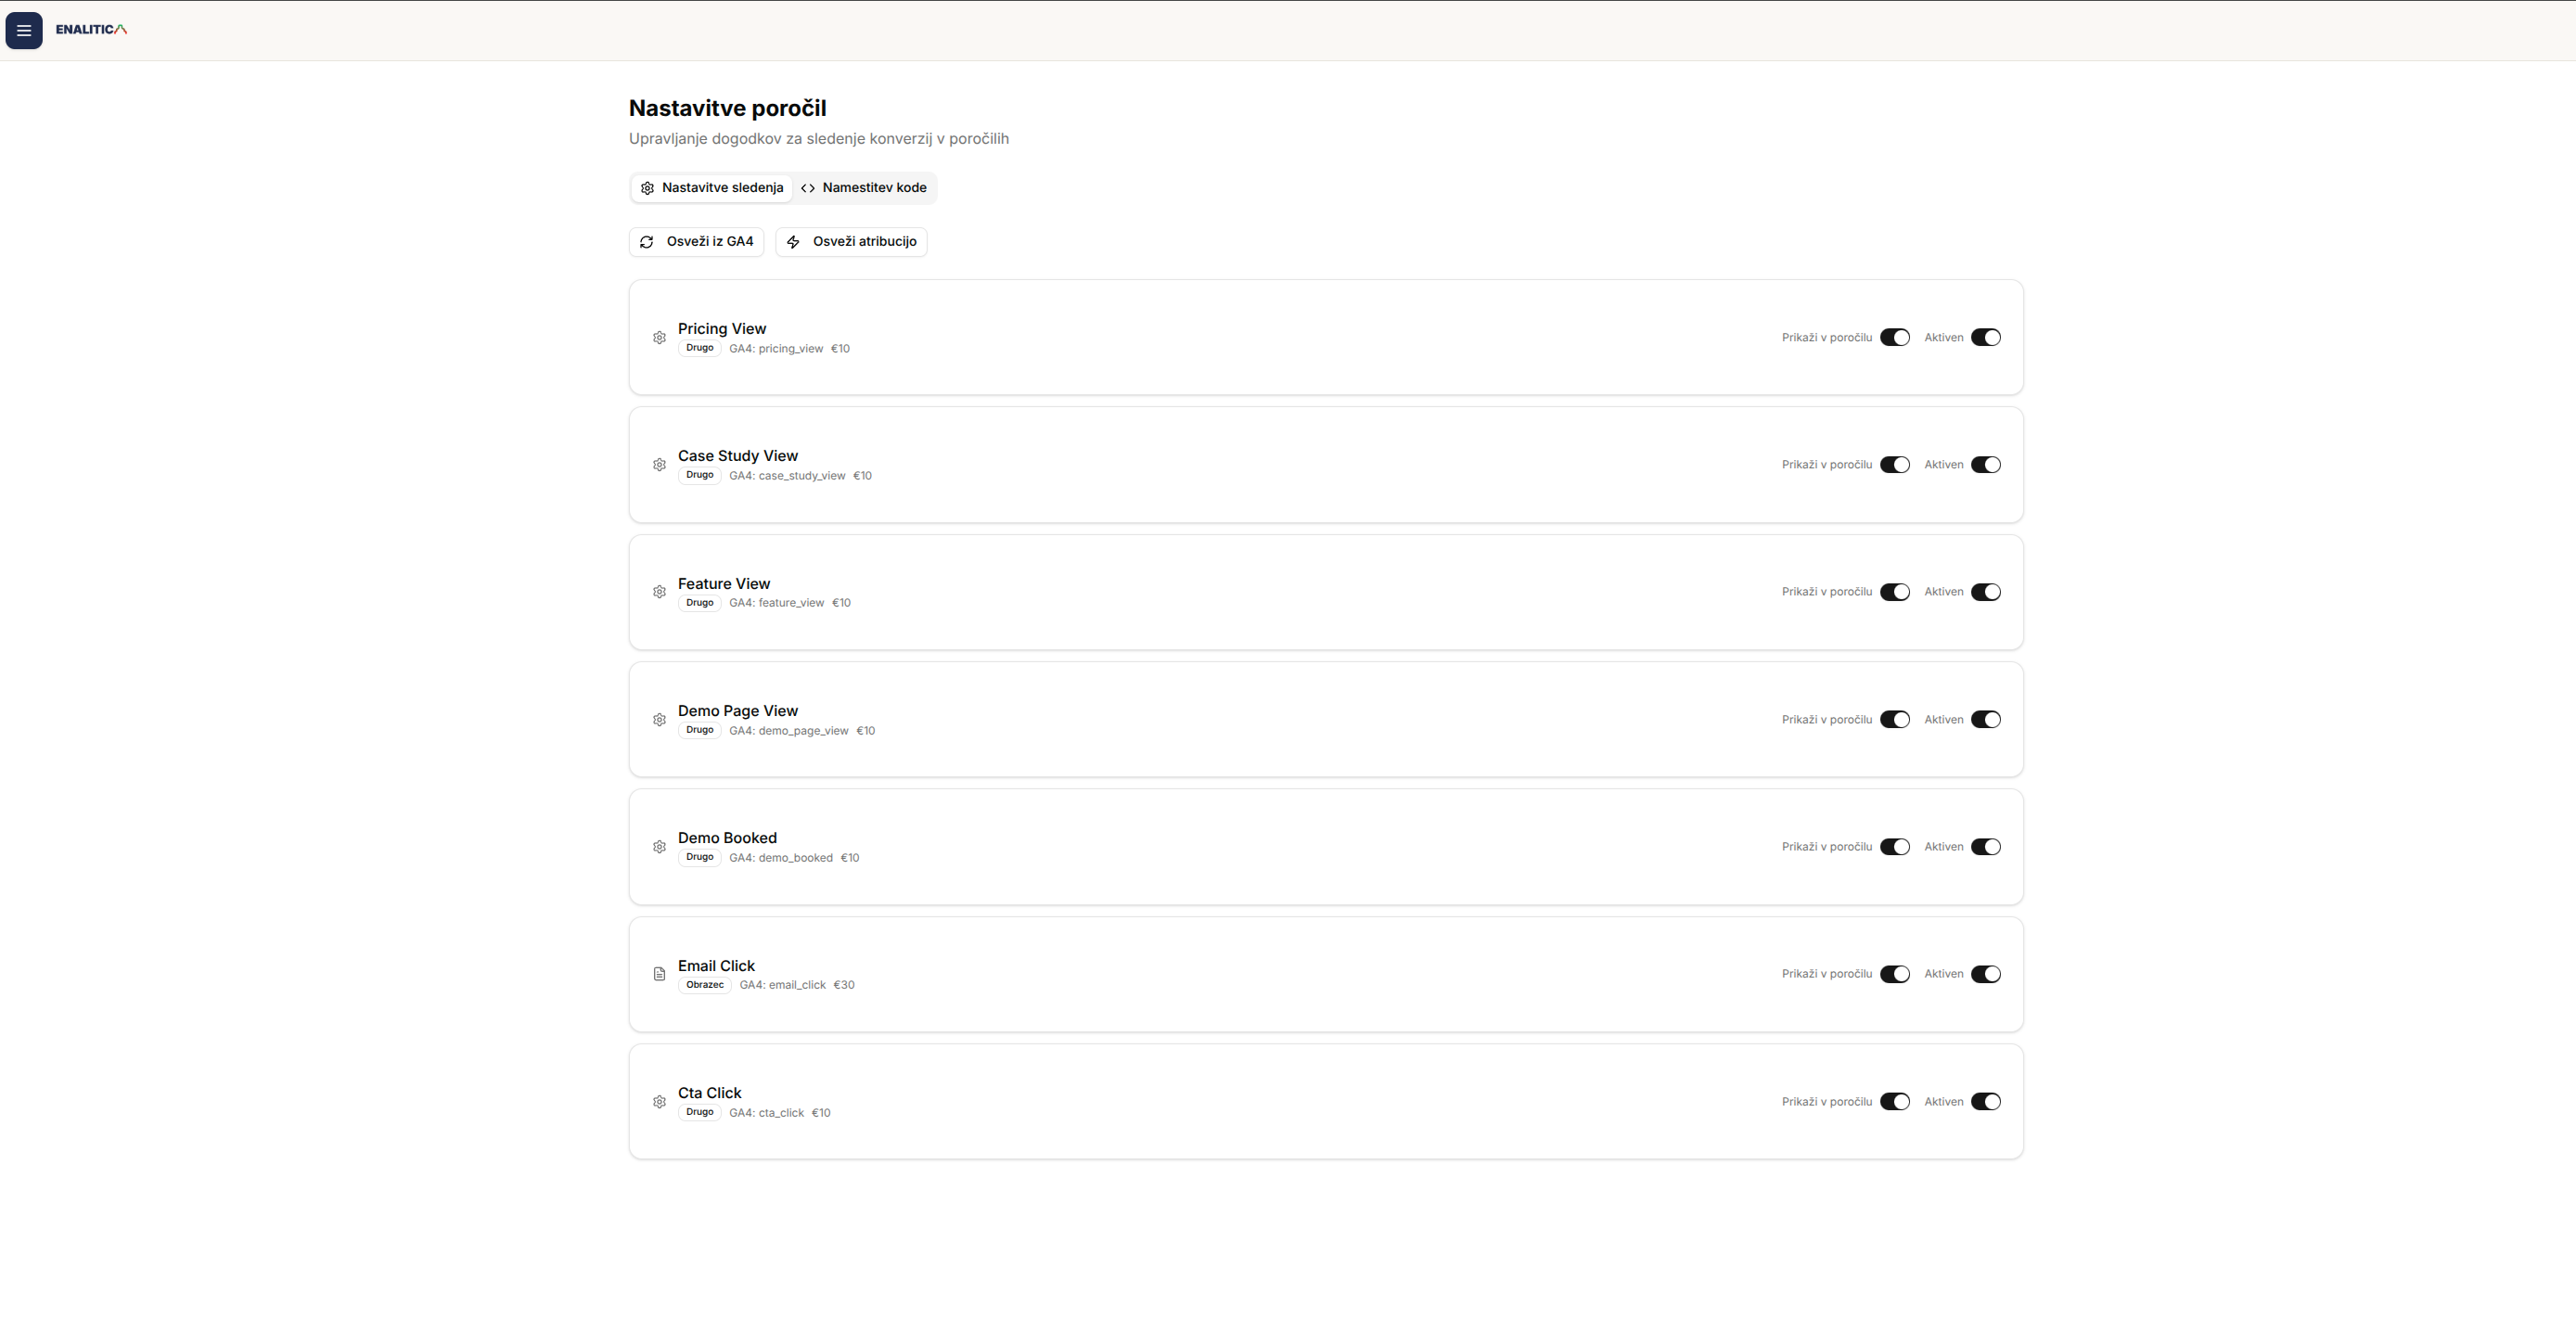Click the form icon beside Email Click

[x=659, y=974]
